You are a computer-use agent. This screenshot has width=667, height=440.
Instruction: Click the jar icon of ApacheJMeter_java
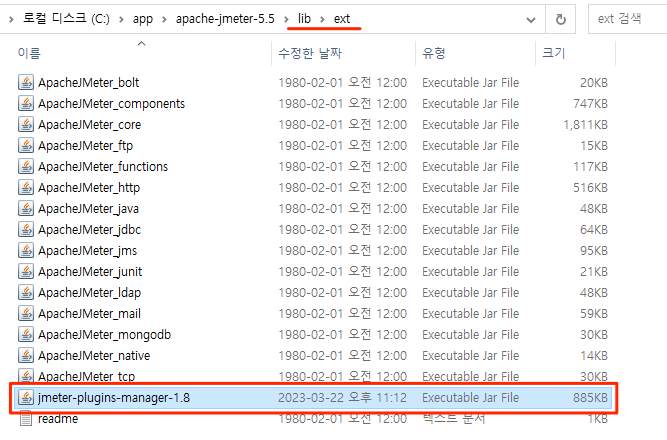tap(26, 209)
